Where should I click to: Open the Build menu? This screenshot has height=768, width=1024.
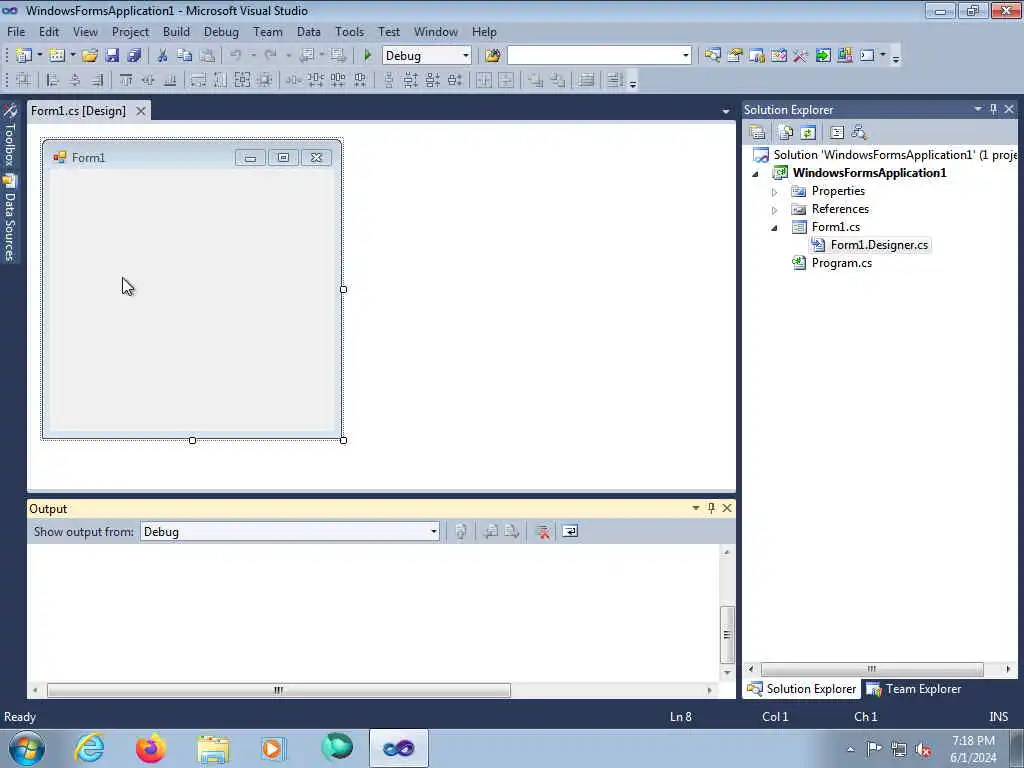(x=176, y=32)
